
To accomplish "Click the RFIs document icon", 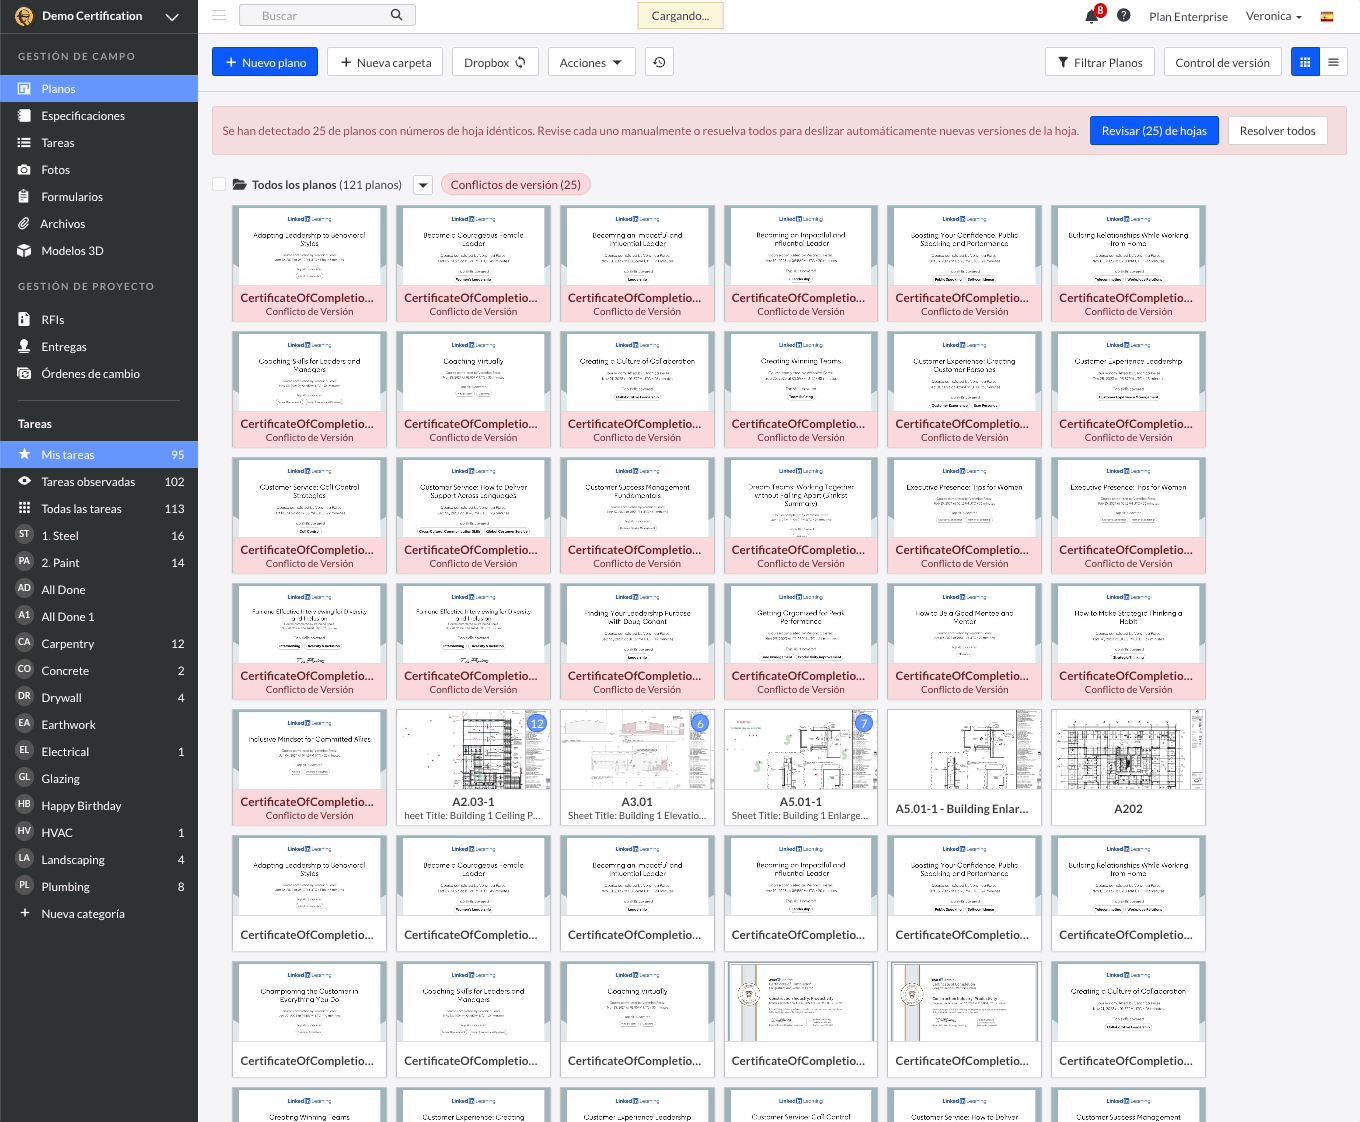I will (24, 320).
